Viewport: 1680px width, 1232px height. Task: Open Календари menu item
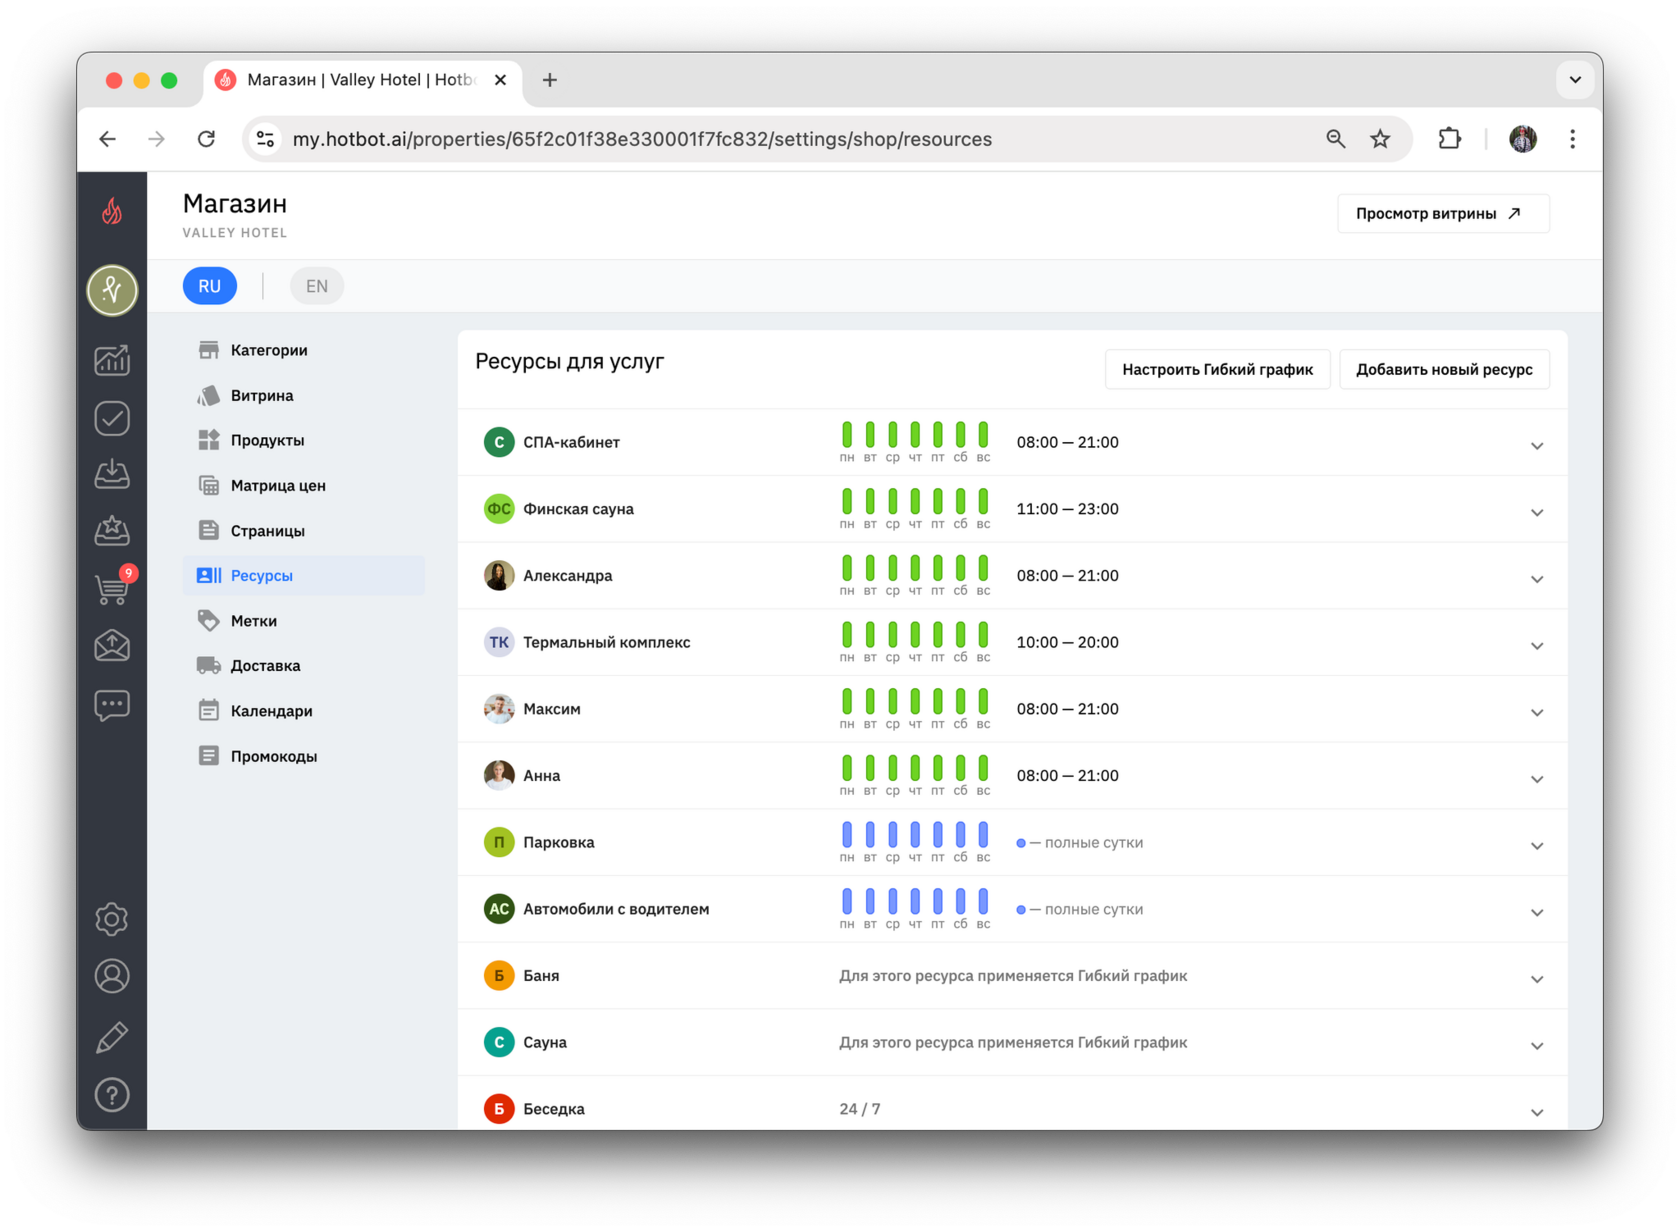tap(304, 711)
